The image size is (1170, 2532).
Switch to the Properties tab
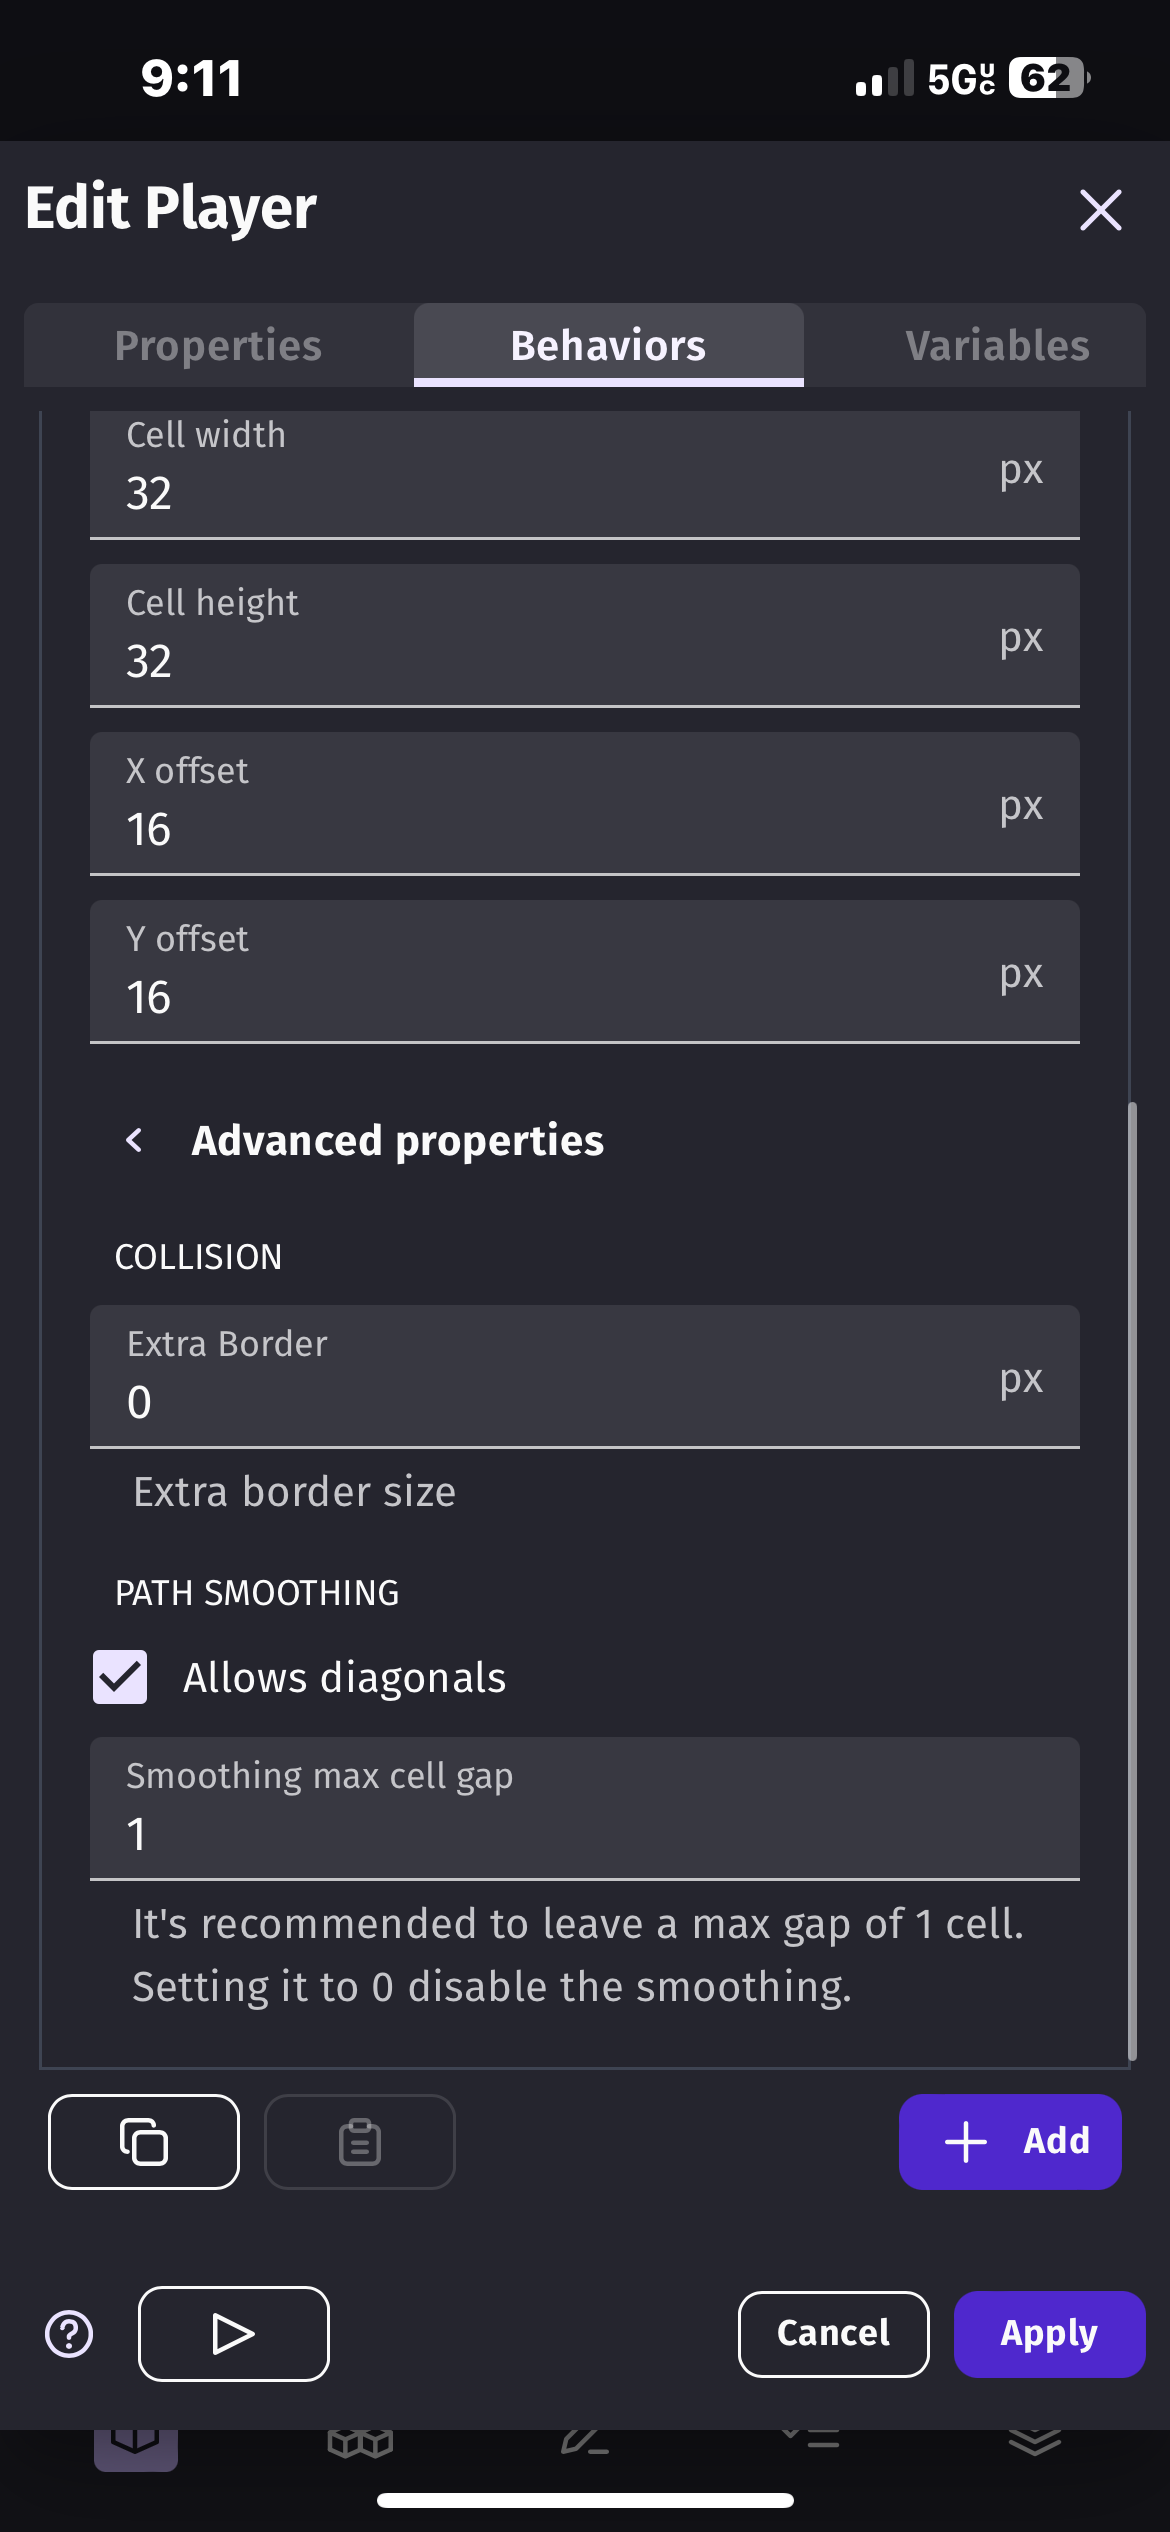pyautogui.click(x=218, y=345)
